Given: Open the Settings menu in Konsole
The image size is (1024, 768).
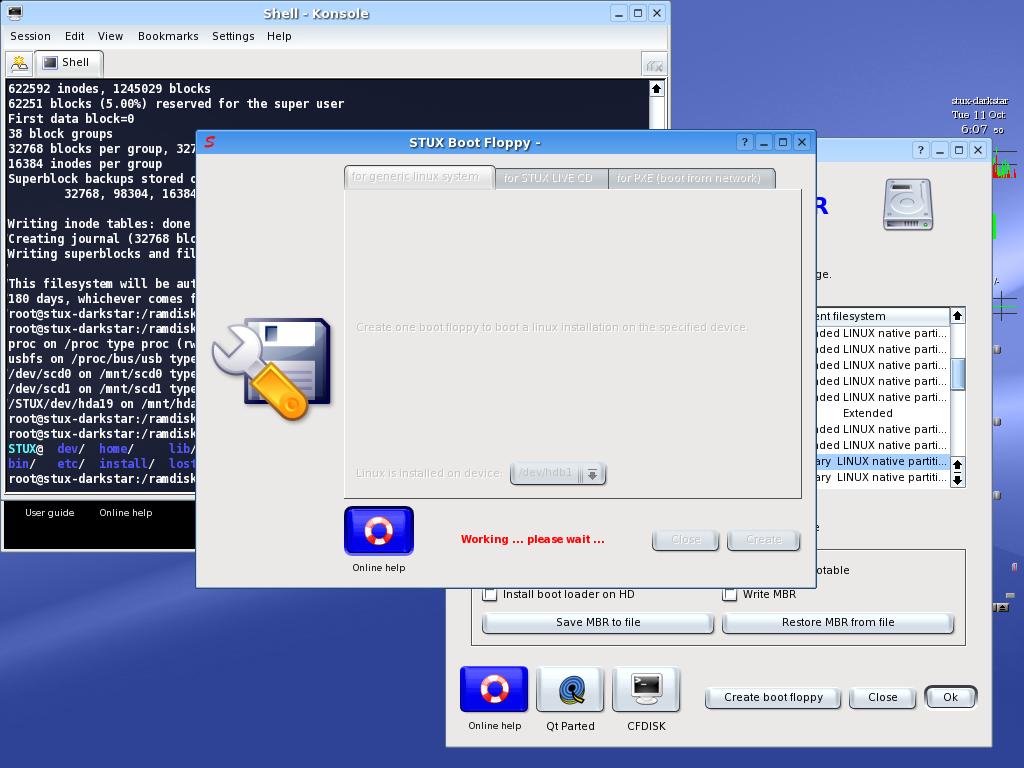Looking at the screenshot, I should (233, 36).
